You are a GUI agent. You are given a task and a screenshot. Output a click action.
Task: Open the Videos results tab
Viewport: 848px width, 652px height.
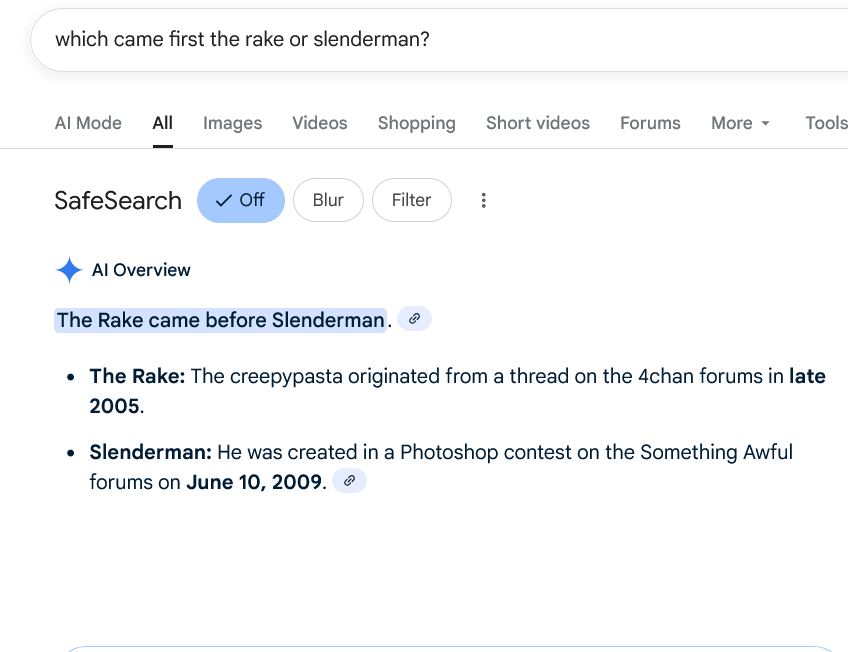(320, 123)
